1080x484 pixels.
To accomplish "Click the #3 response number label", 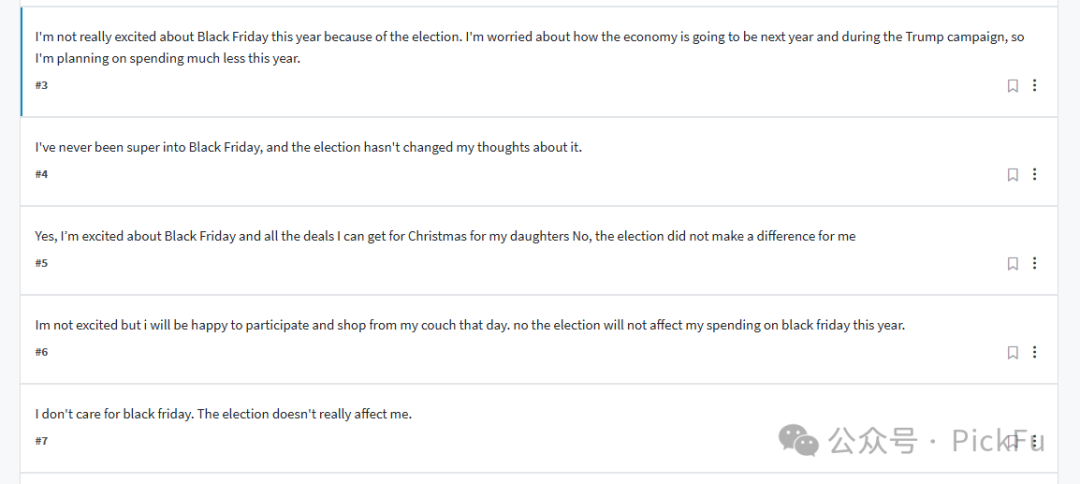I will click(x=41, y=85).
